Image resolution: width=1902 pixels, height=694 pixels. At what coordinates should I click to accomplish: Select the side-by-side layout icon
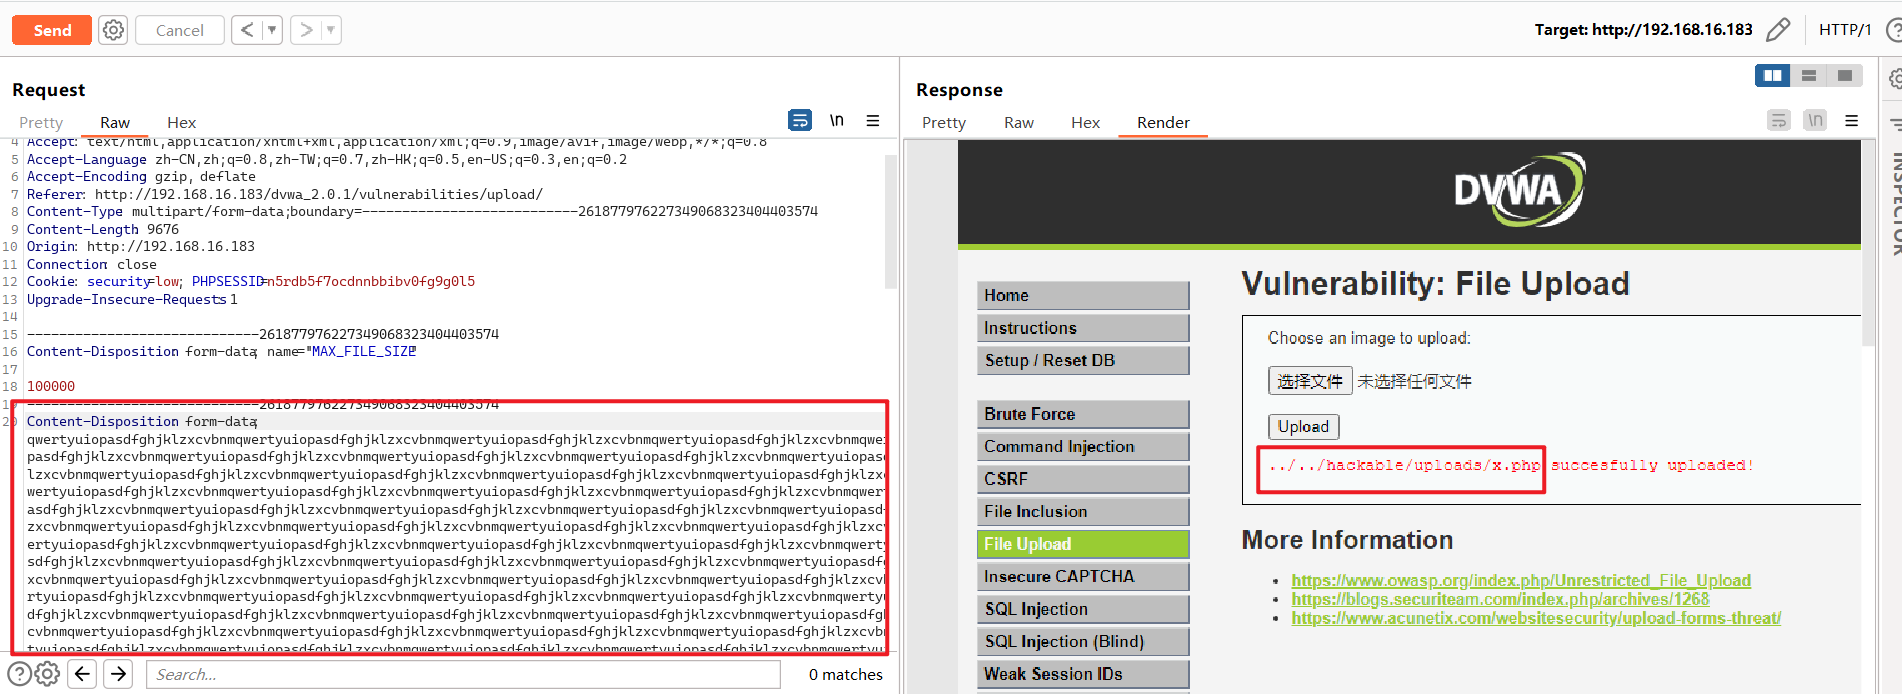tap(1773, 75)
